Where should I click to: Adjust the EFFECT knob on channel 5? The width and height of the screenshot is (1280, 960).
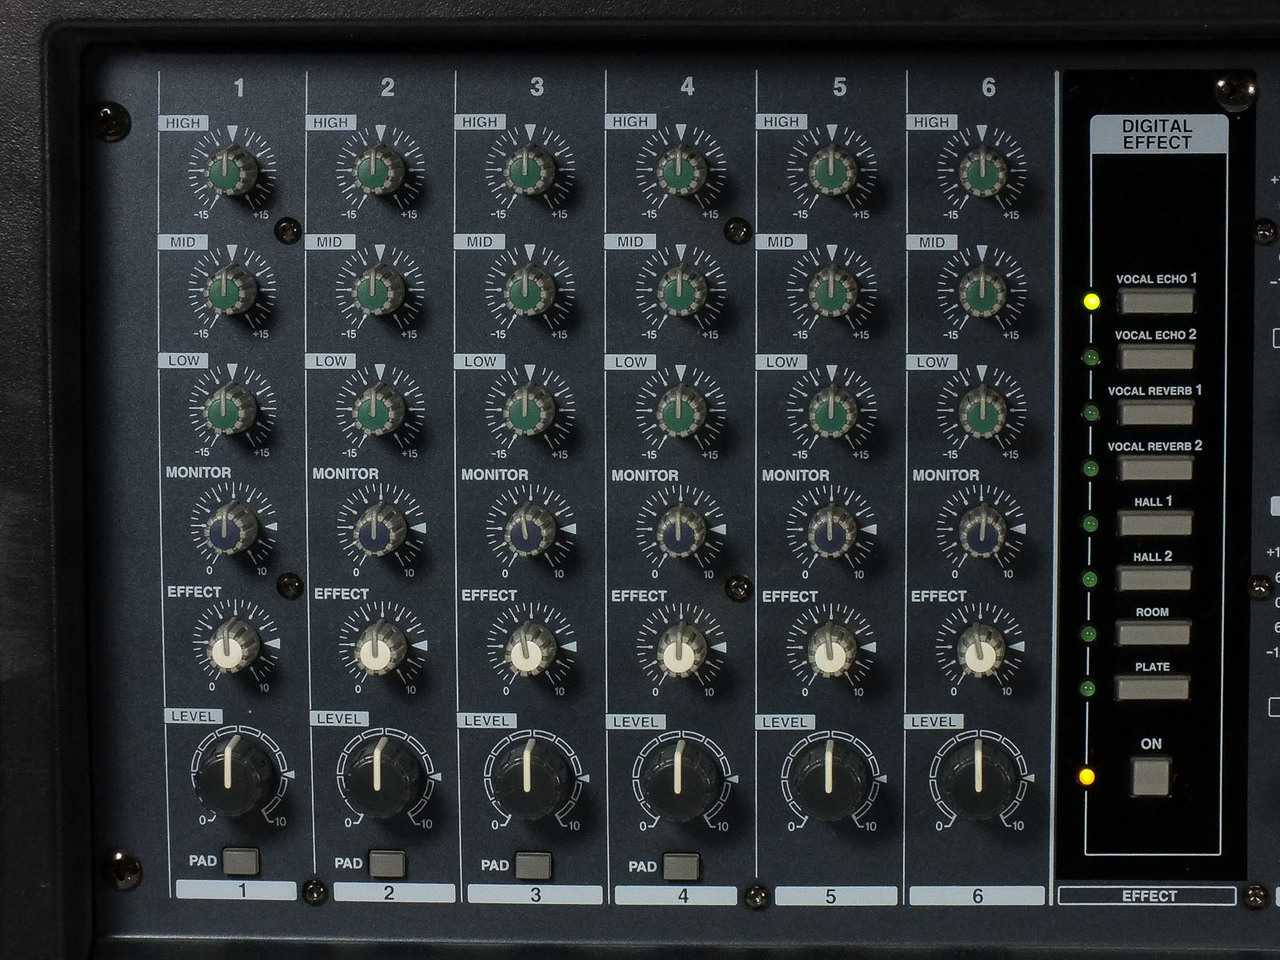(x=828, y=648)
